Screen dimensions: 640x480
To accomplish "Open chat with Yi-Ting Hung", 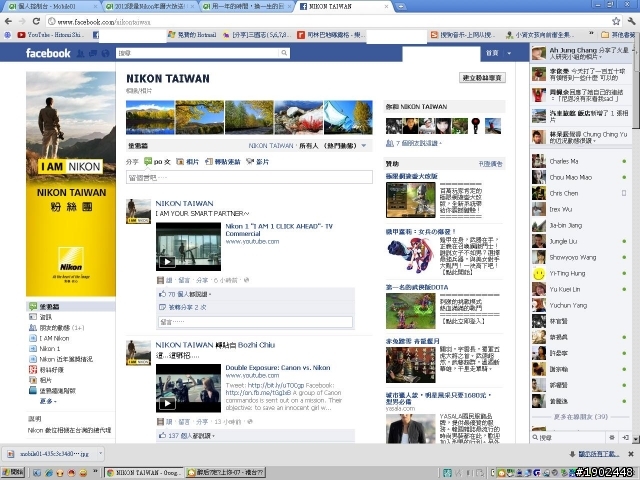I will [x=580, y=273].
